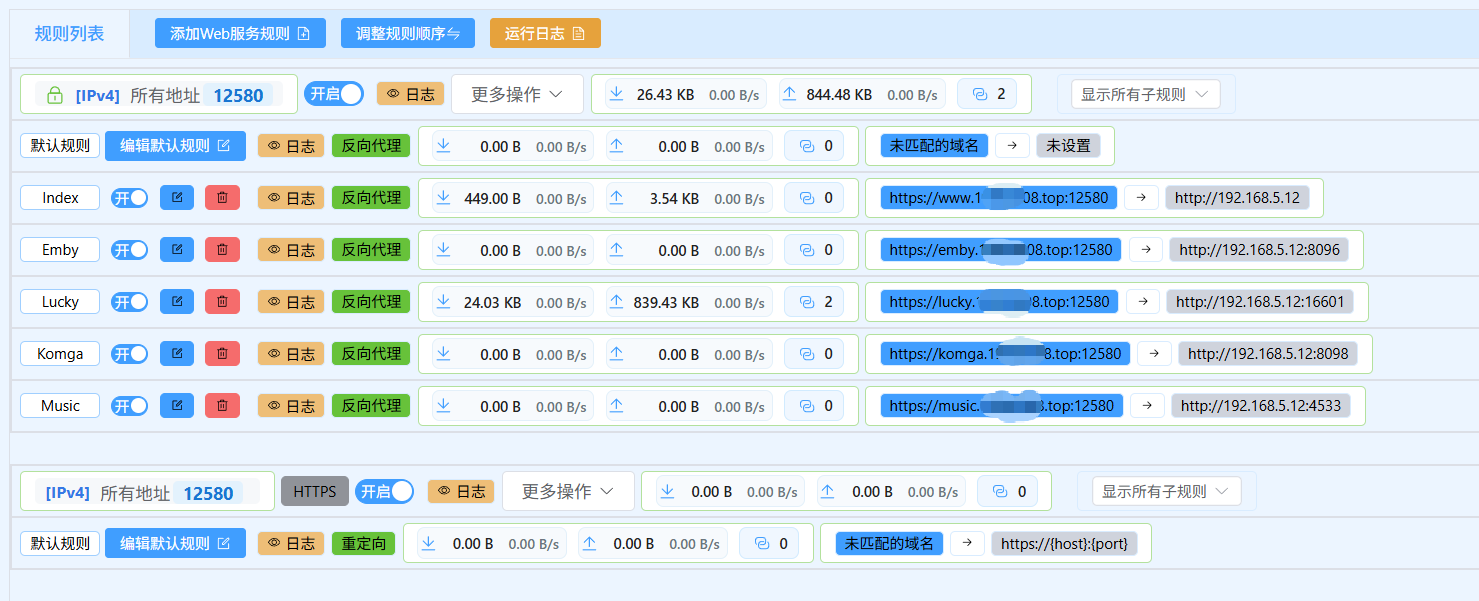The width and height of the screenshot is (1479, 601).
Task: Delete the Lucky rule
Action: pyautogui.click(x=222, y=302)
